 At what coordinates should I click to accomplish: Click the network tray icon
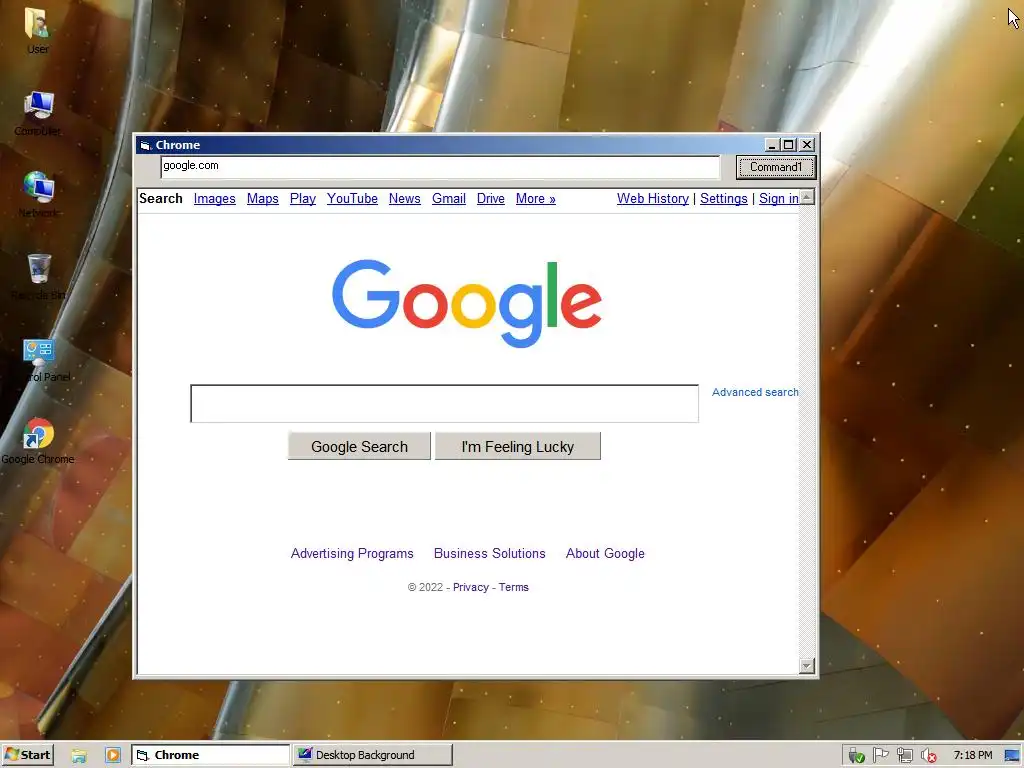[x=904, y=756]
